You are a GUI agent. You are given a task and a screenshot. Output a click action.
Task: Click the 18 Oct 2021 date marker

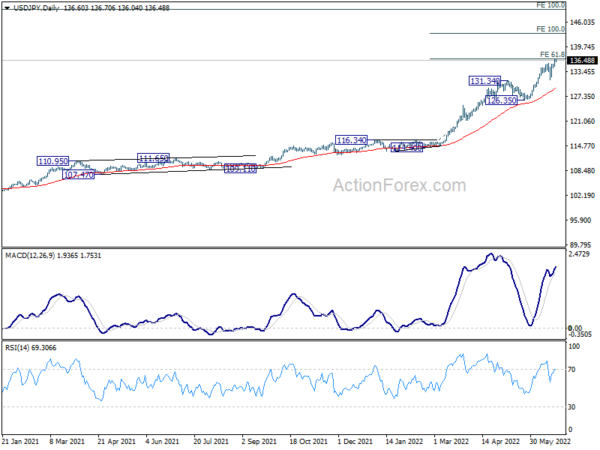click(x=308, y=441)
